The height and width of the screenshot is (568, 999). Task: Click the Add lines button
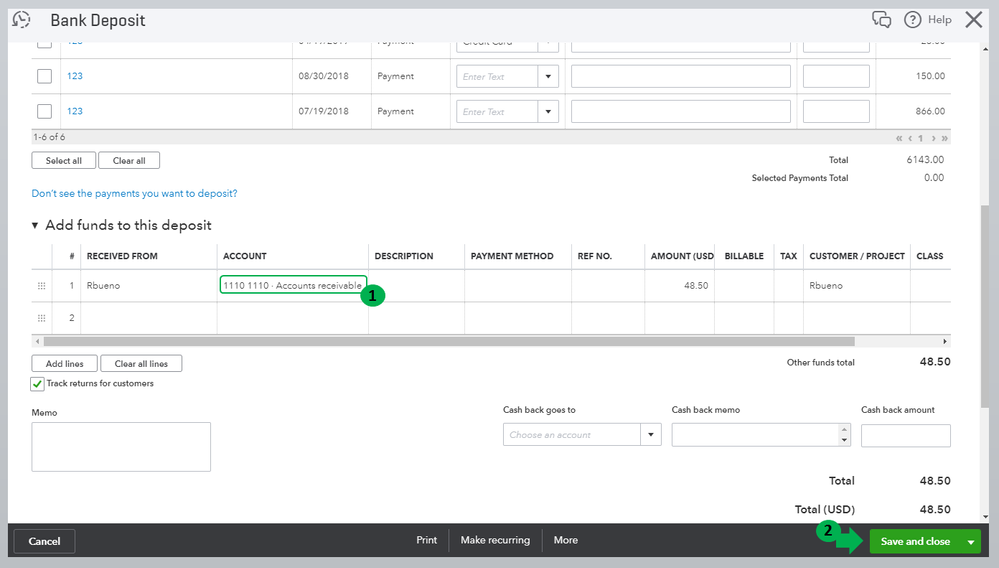coord(64,364)
